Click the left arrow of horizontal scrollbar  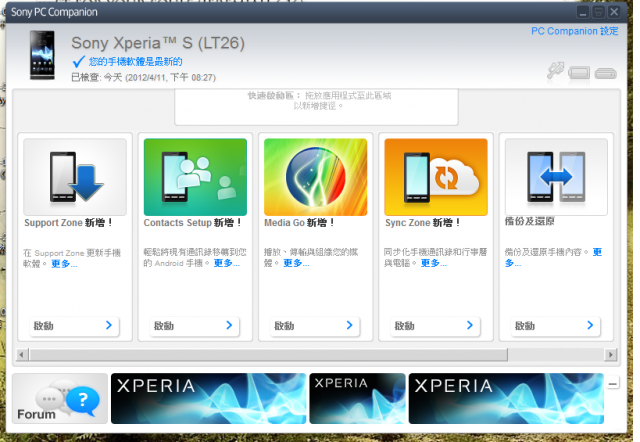pos(22,354)
